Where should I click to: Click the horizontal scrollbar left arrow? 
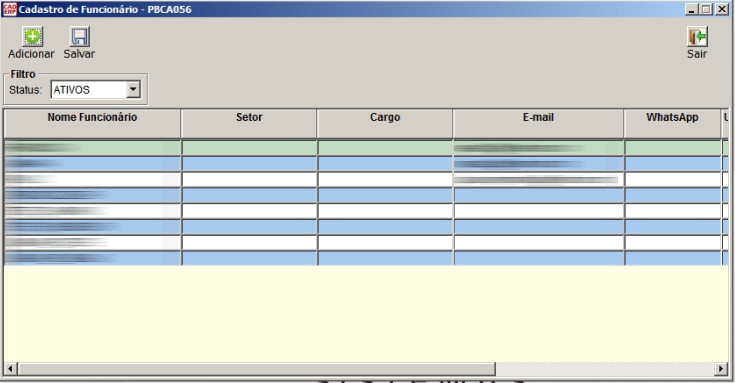click(x=11, y=369)
